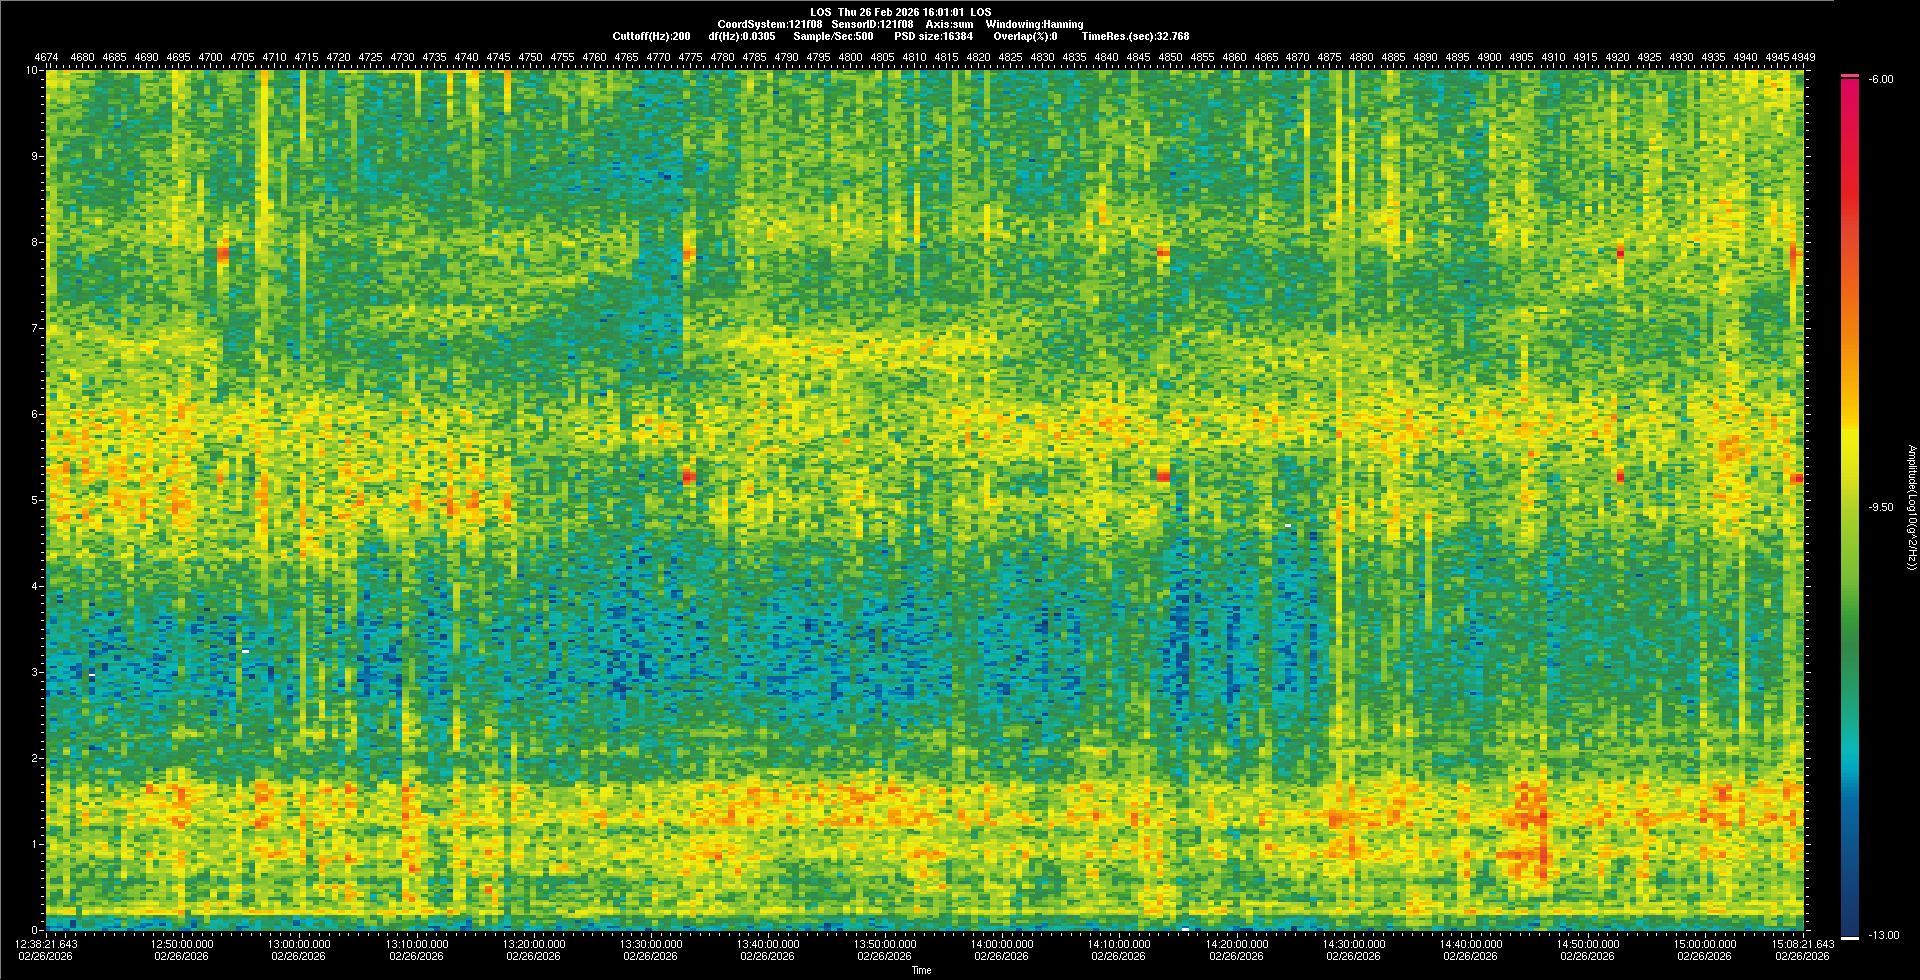
Task: Select the '12:38:21.643' start time label
Action: [47, 943]
